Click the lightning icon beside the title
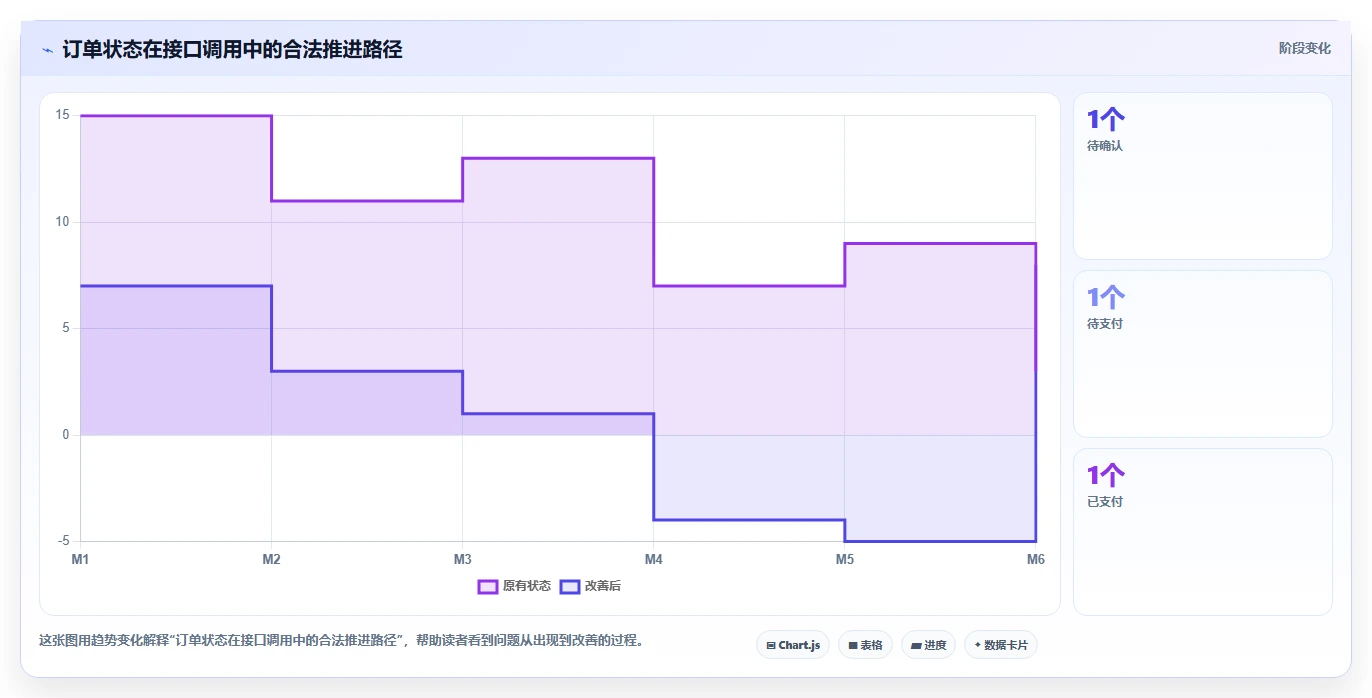 click(x=47, y=50)
